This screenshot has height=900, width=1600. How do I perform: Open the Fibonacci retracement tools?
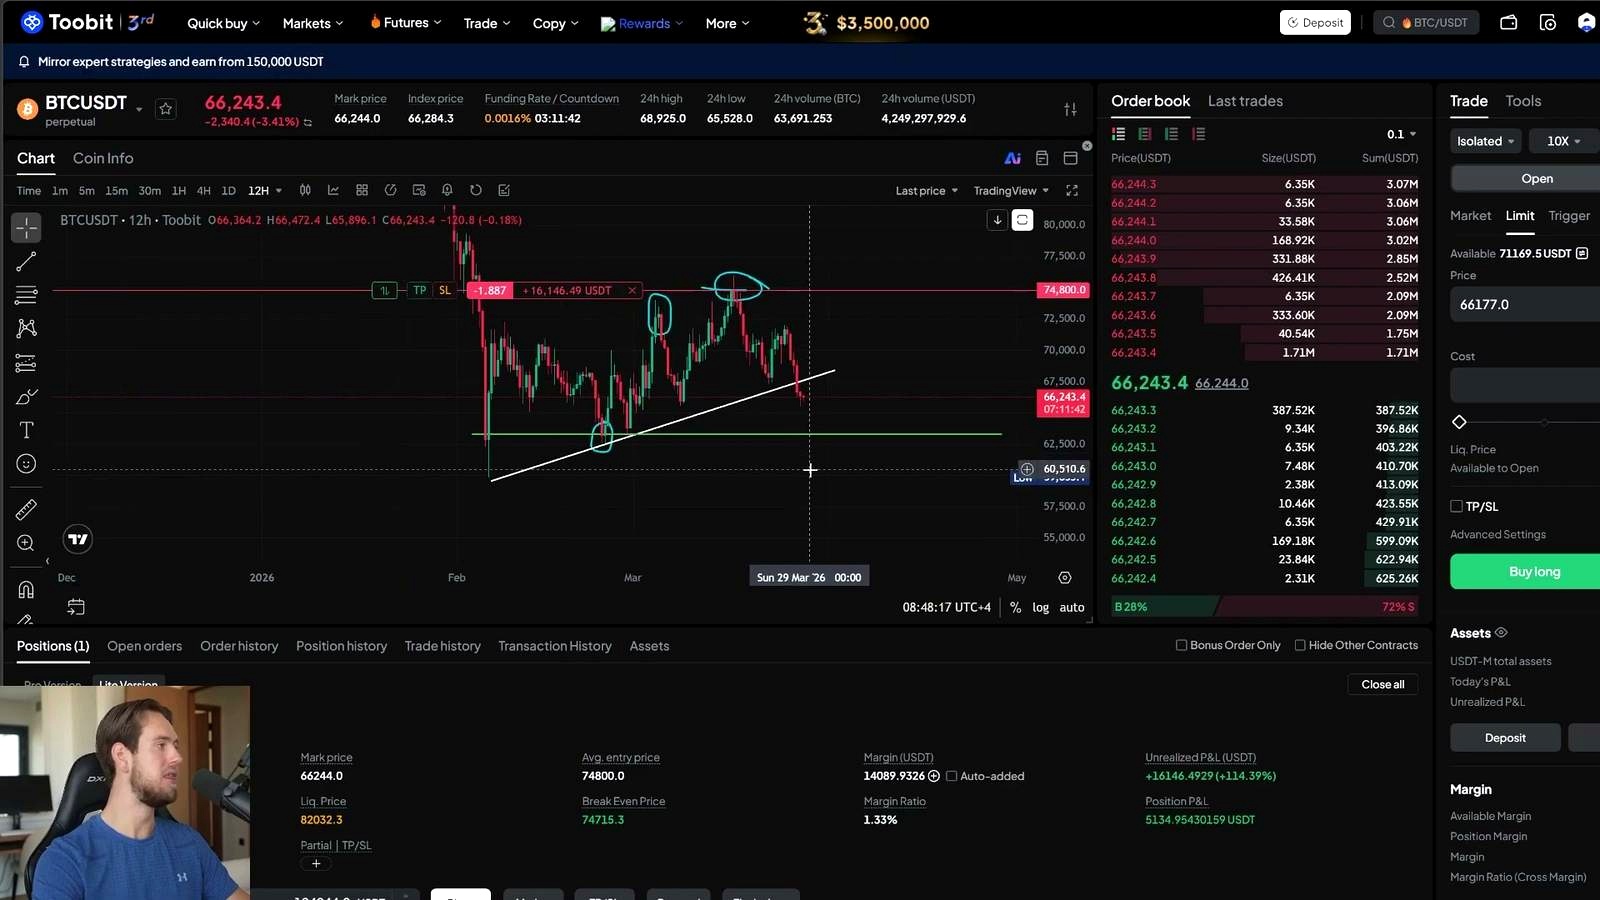26,295
